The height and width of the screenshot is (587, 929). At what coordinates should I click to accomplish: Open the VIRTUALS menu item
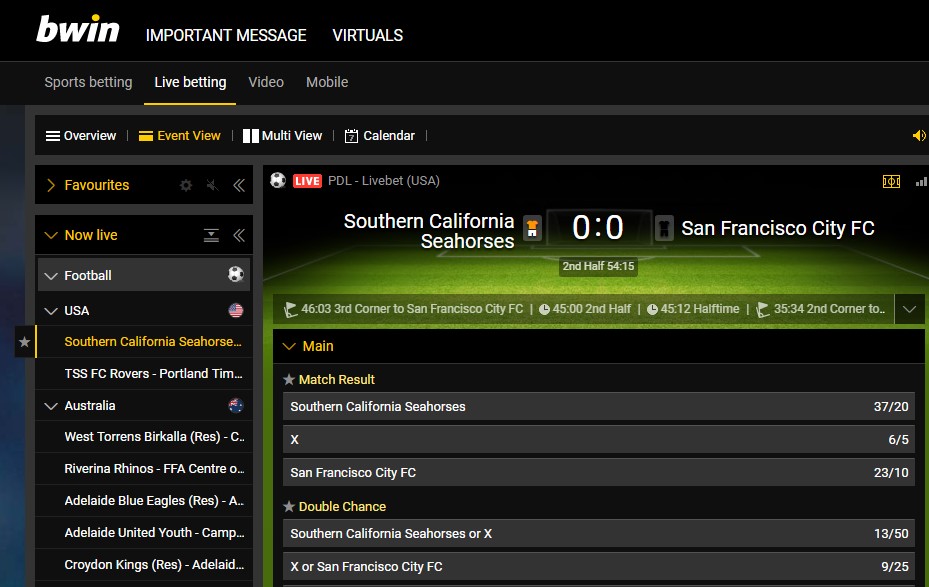pos(368,36)
